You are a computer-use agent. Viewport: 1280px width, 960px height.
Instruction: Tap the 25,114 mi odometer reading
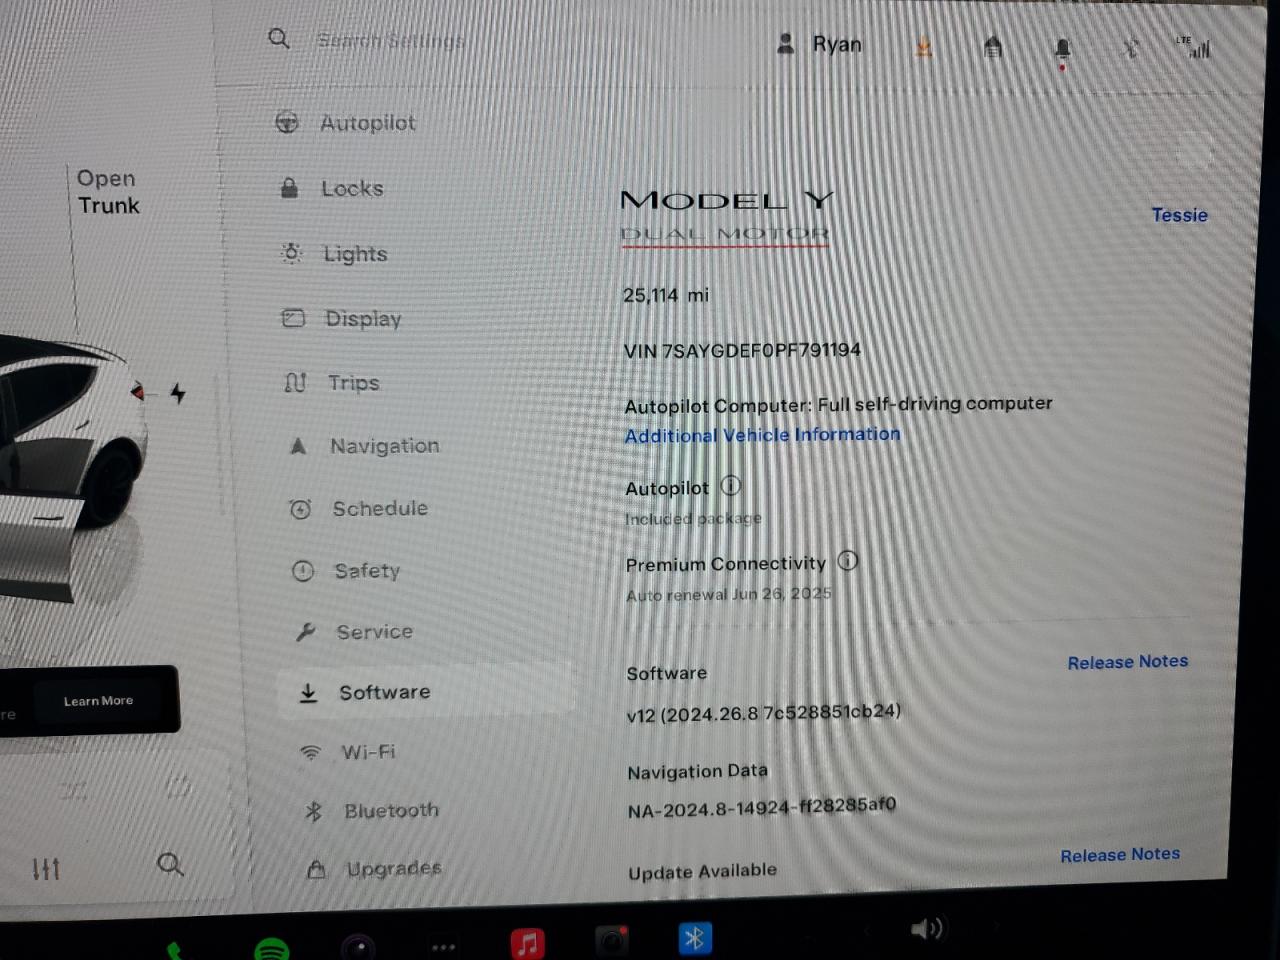pos(666,295)
